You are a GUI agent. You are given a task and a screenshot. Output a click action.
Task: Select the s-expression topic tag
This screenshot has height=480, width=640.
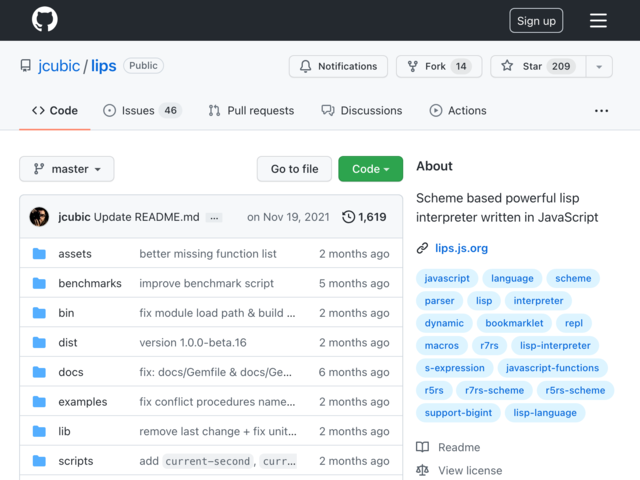[454, 368]
